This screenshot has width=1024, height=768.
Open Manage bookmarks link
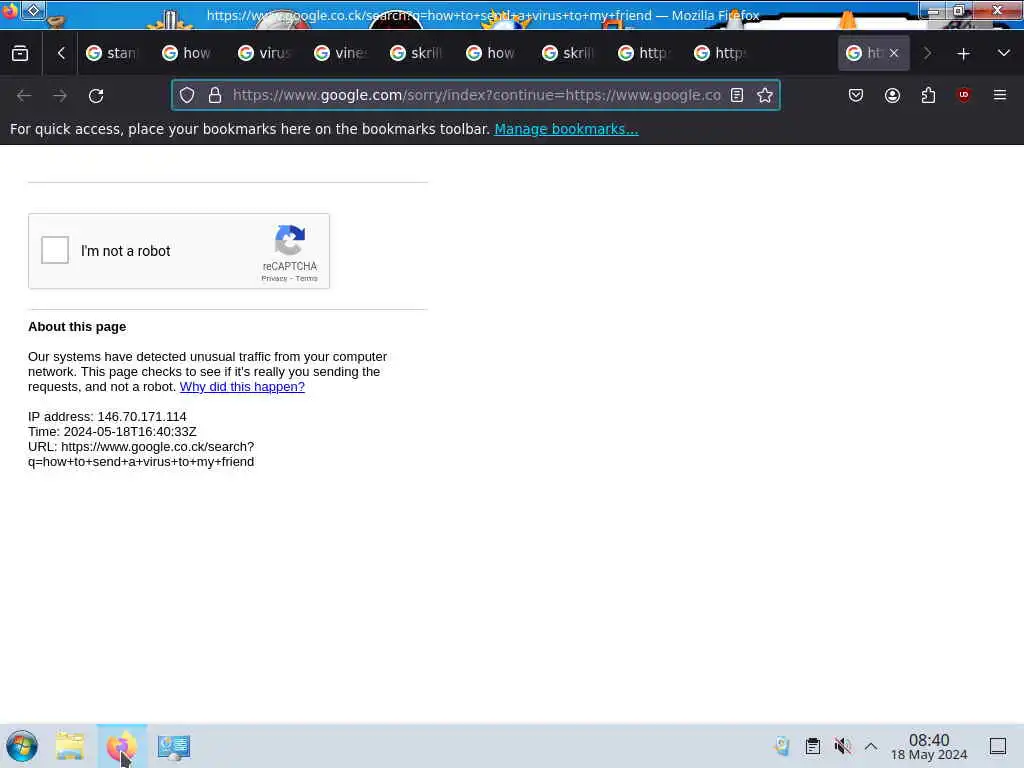point(566,129)
